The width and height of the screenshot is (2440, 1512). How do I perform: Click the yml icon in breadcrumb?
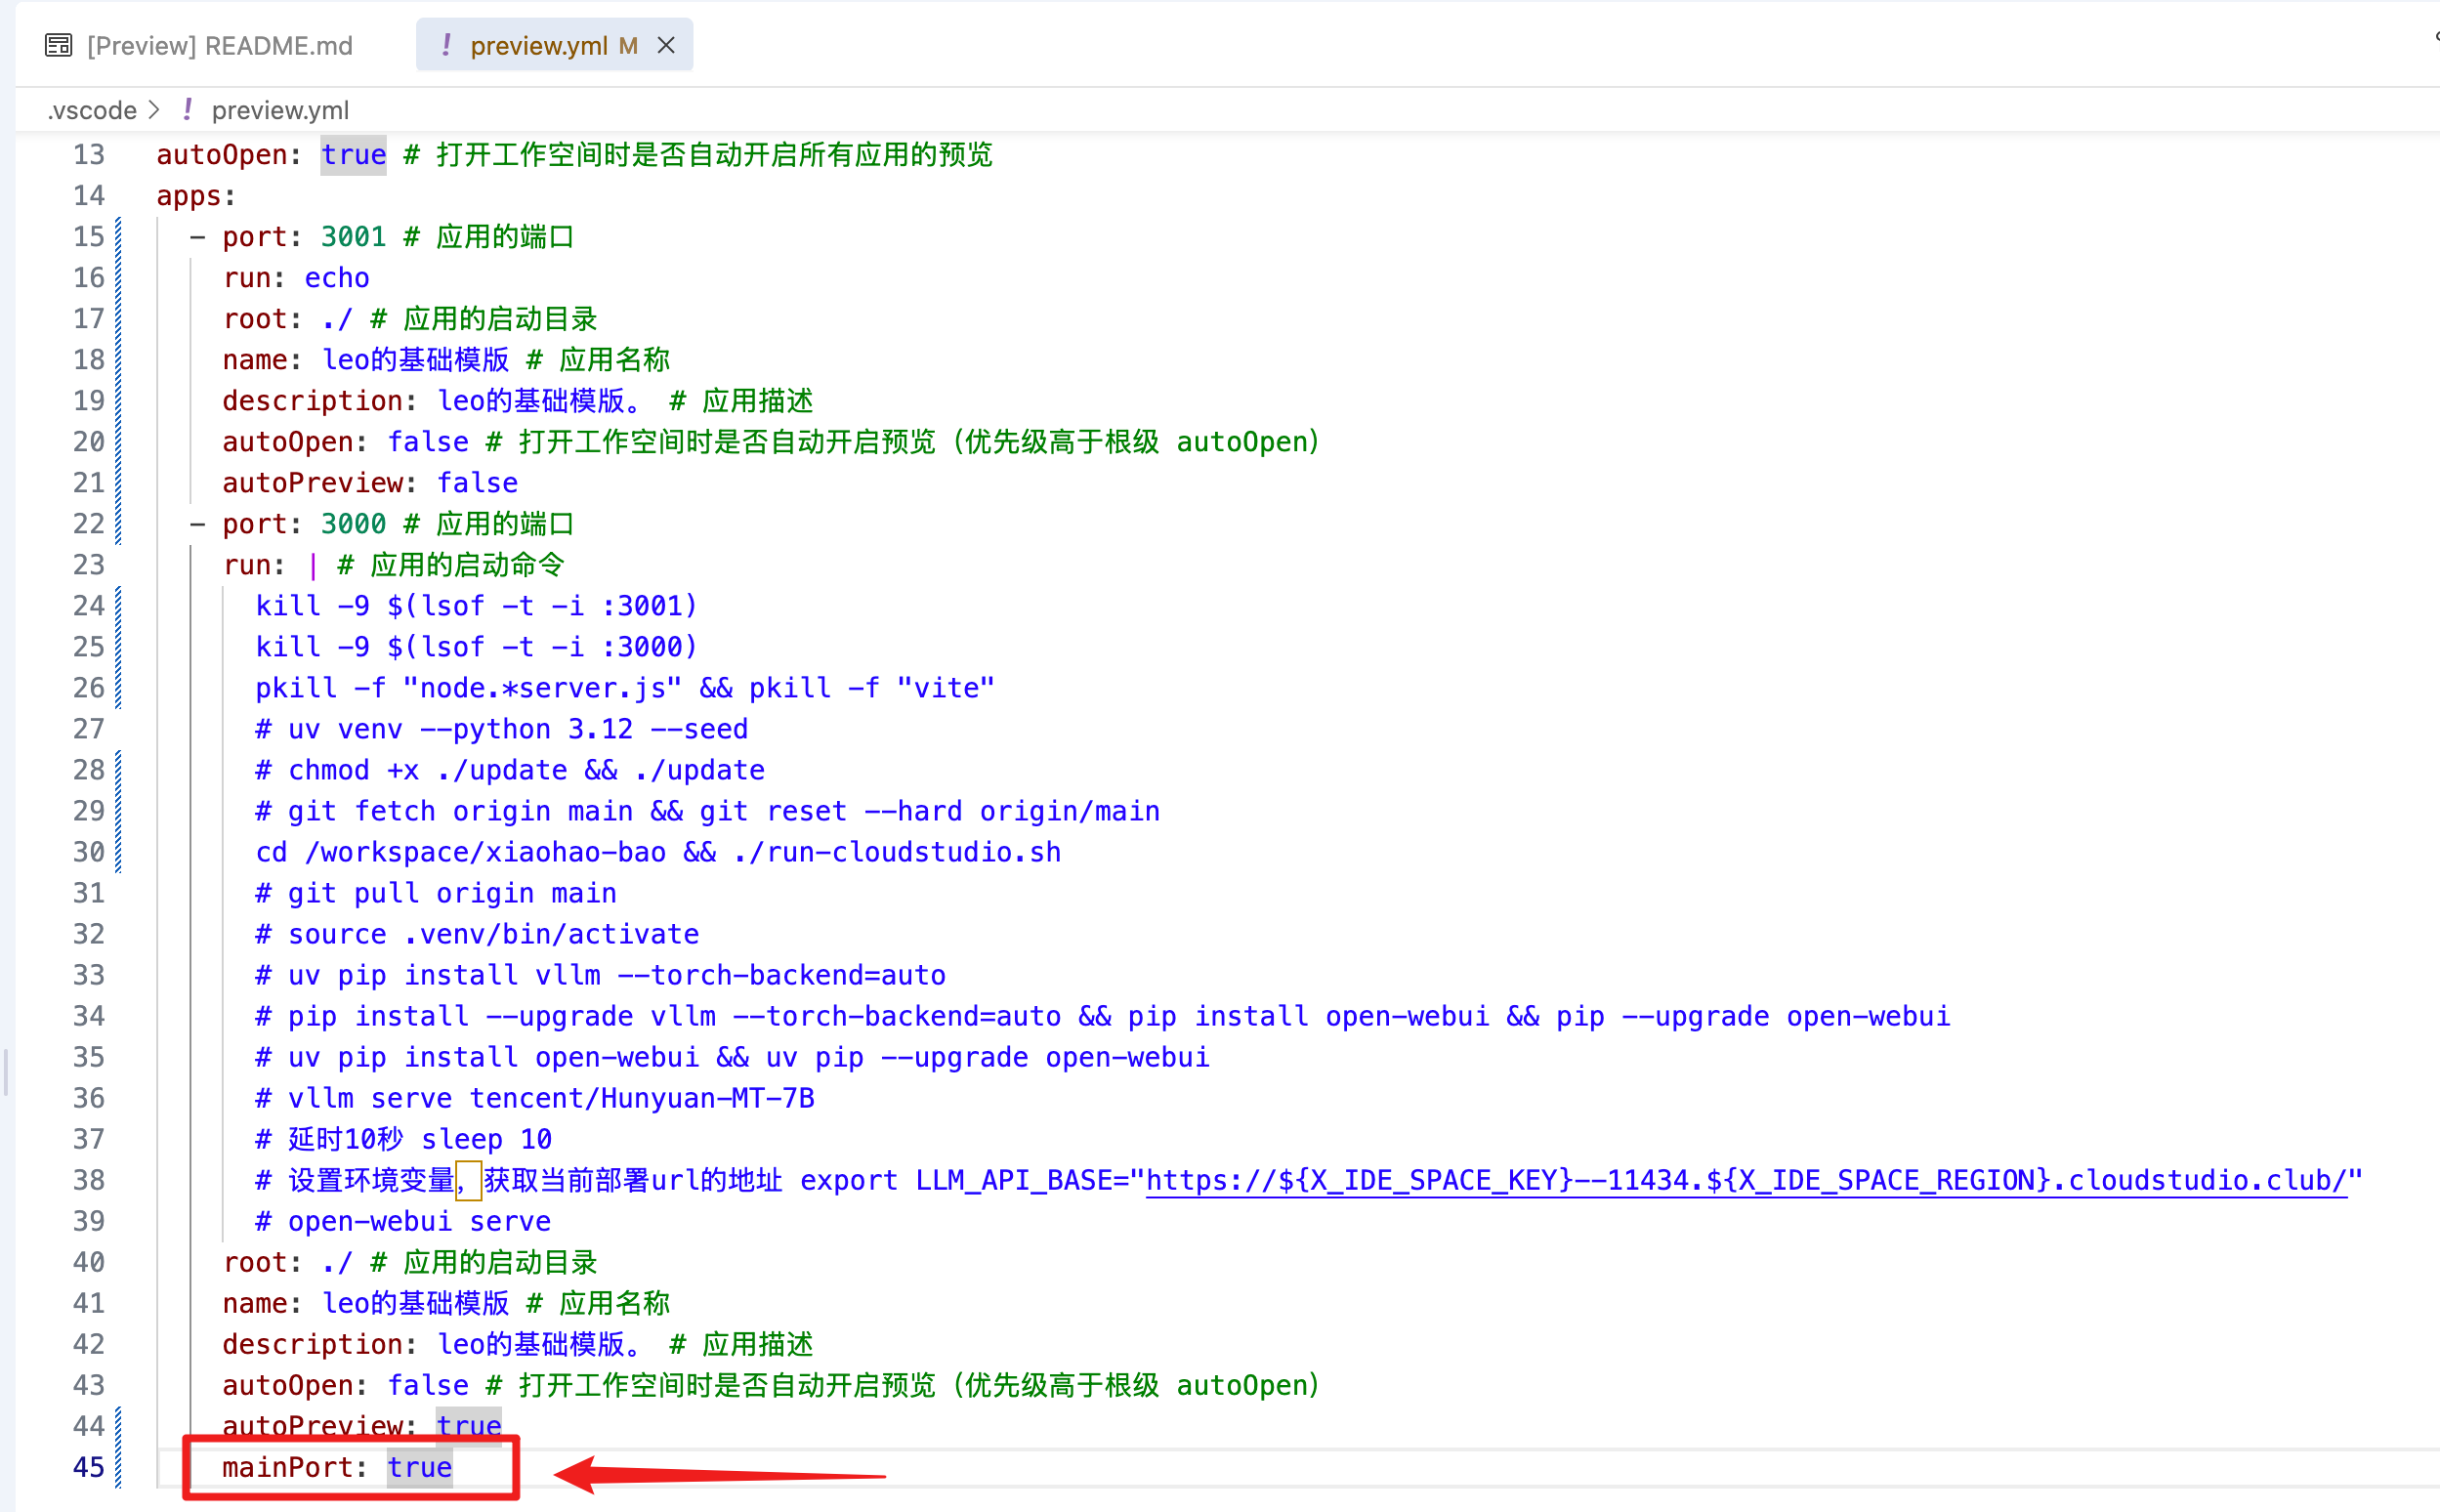[188, 110]
